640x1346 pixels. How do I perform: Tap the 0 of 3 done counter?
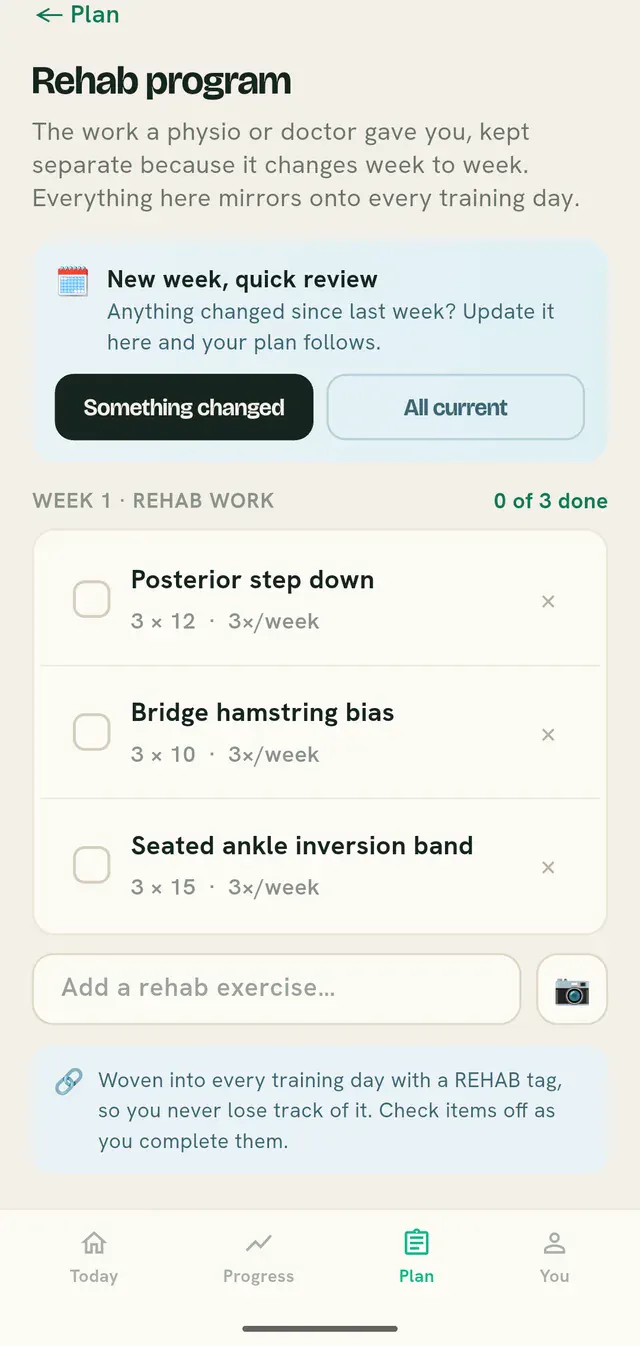point(551,501)
